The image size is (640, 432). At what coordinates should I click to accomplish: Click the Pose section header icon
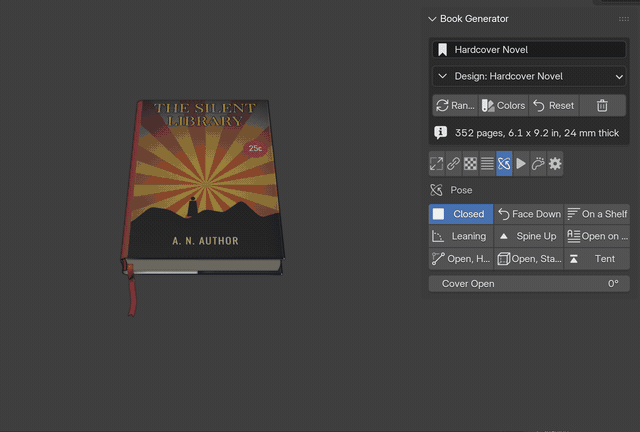point(436,190)
